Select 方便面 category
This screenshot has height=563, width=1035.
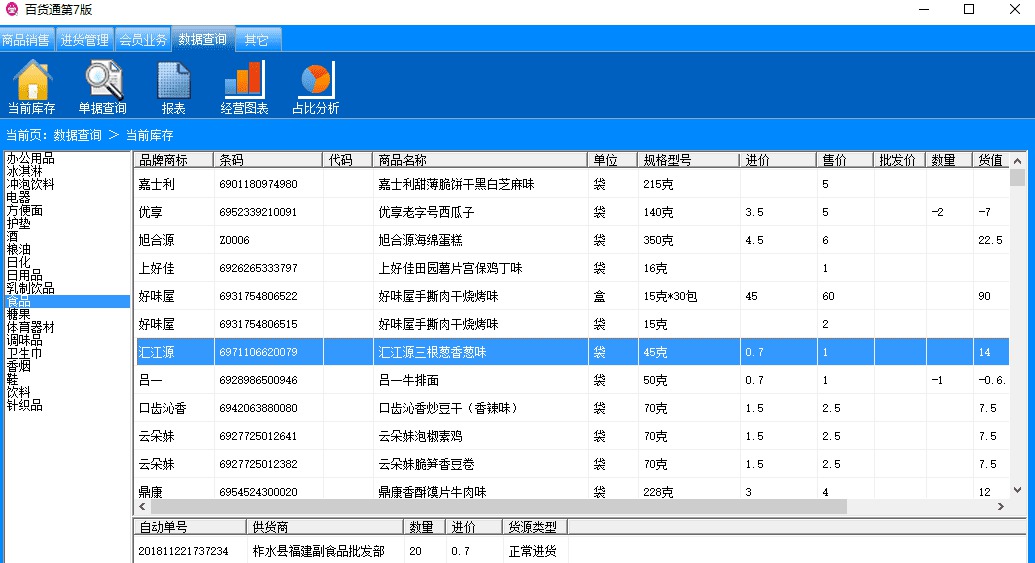24,211
